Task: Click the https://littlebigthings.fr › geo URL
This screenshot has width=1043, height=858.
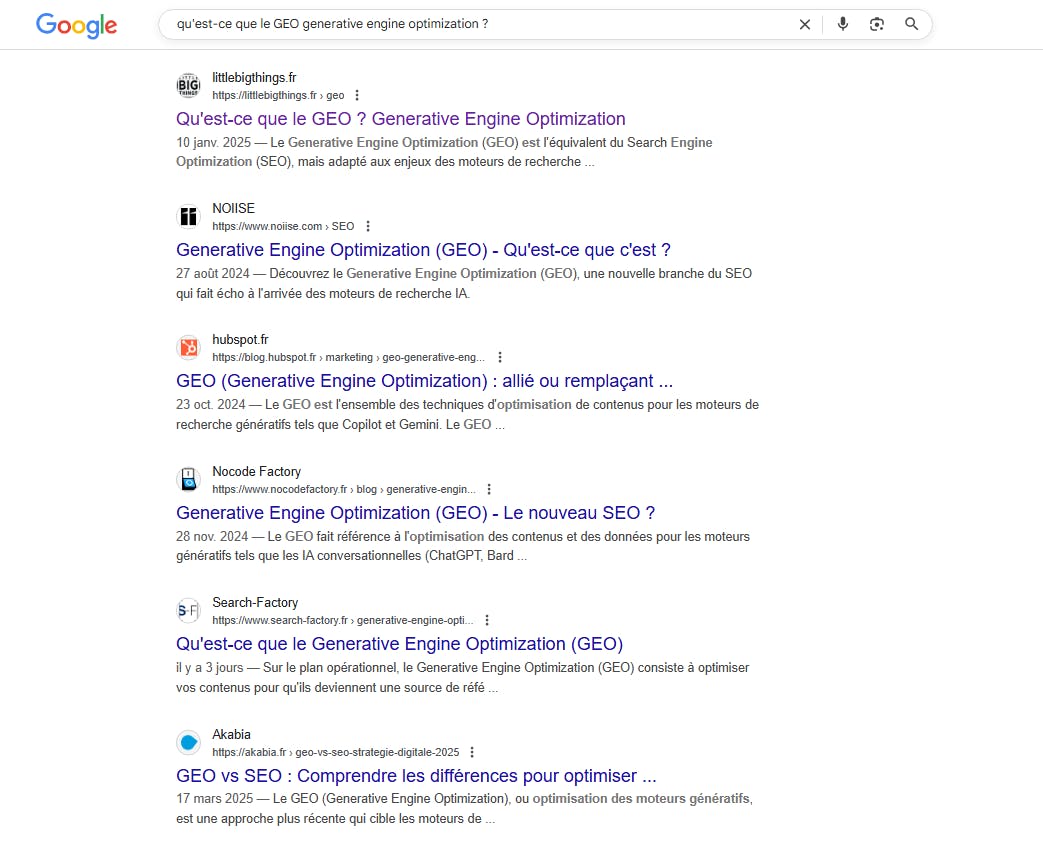Action: click(x=278, y=95)
